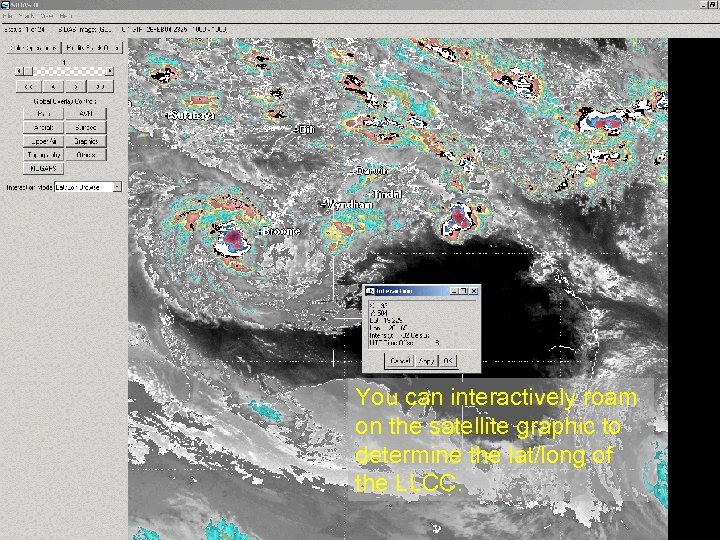Click the Darwin label on the map
Image resolution: width=720 pixels, height=540 pixels.
point(371,171)
